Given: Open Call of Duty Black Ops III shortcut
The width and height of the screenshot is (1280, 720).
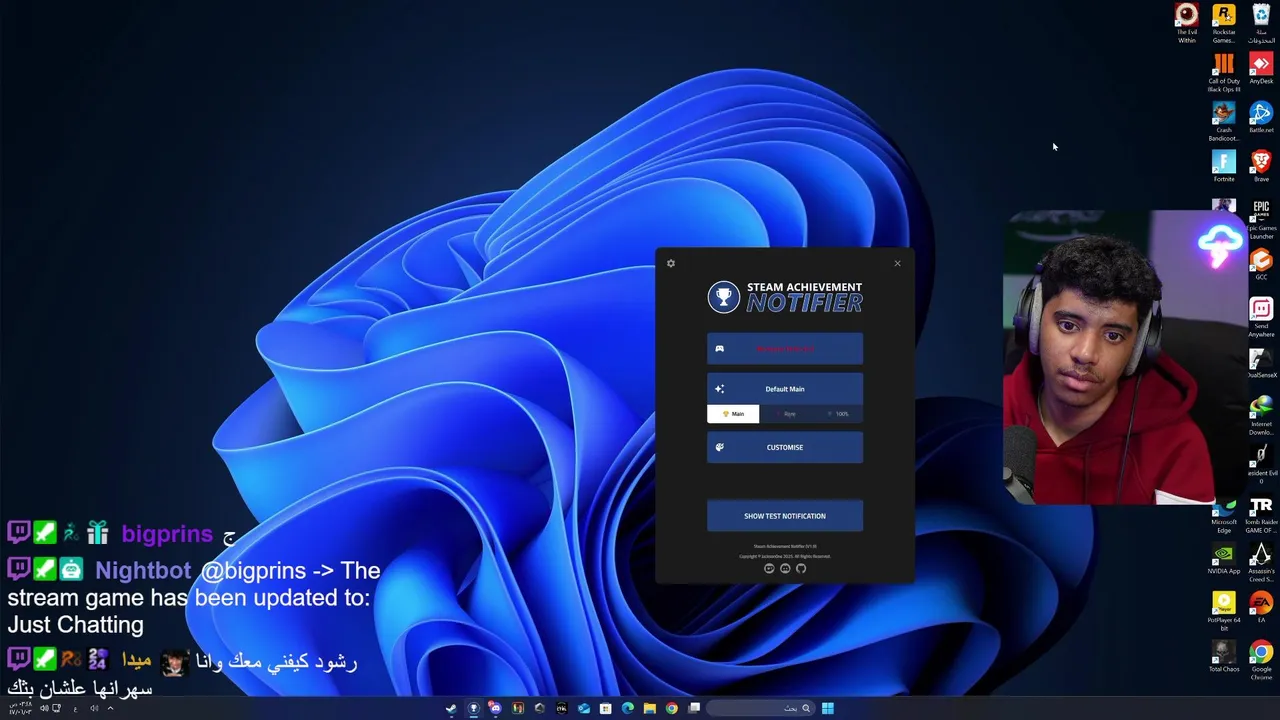Looking at the screenshot, I should point(1224,73).
